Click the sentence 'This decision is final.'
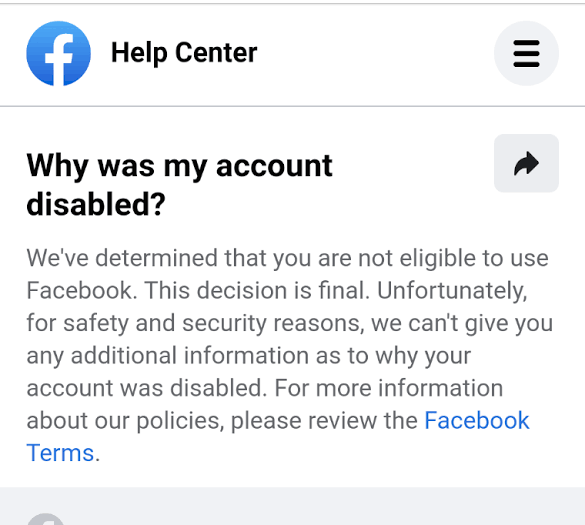The image size is (585, 525). click(x=257, y=290)
